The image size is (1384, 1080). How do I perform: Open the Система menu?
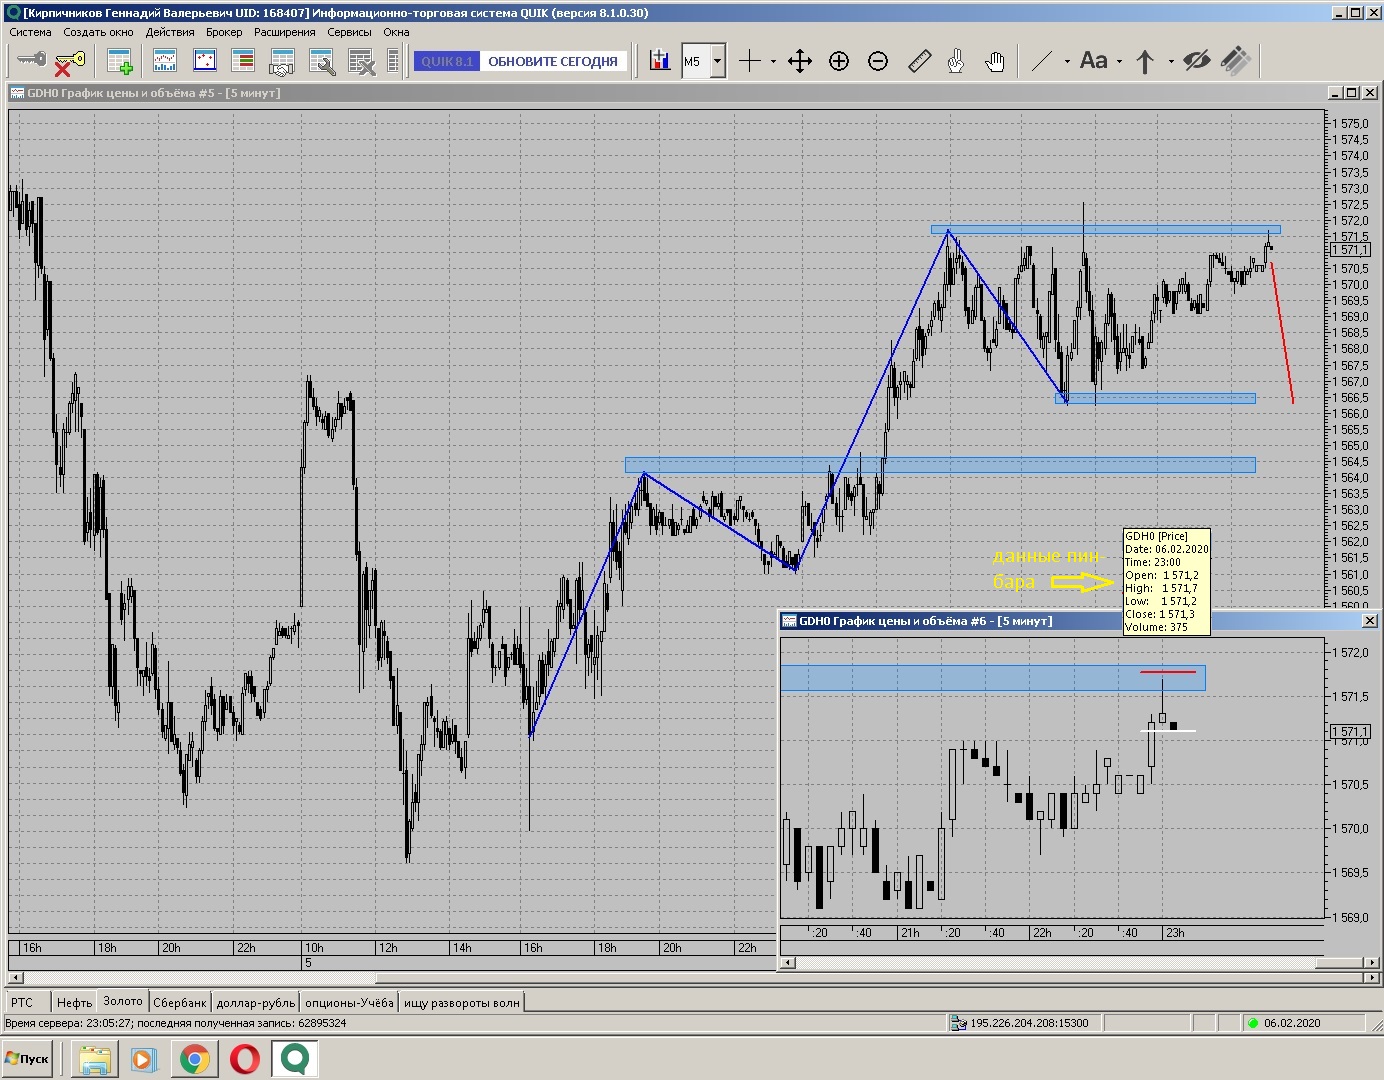pyautogui.click(x=30, y=32)
